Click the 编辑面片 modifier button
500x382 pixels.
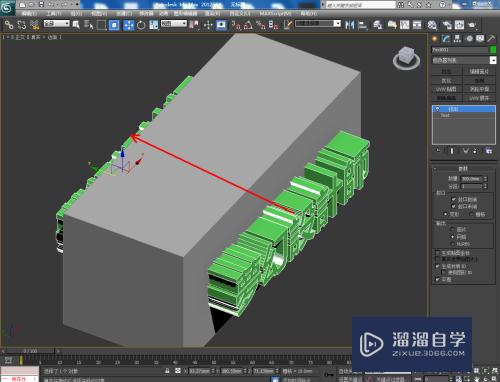pos(479,72)
